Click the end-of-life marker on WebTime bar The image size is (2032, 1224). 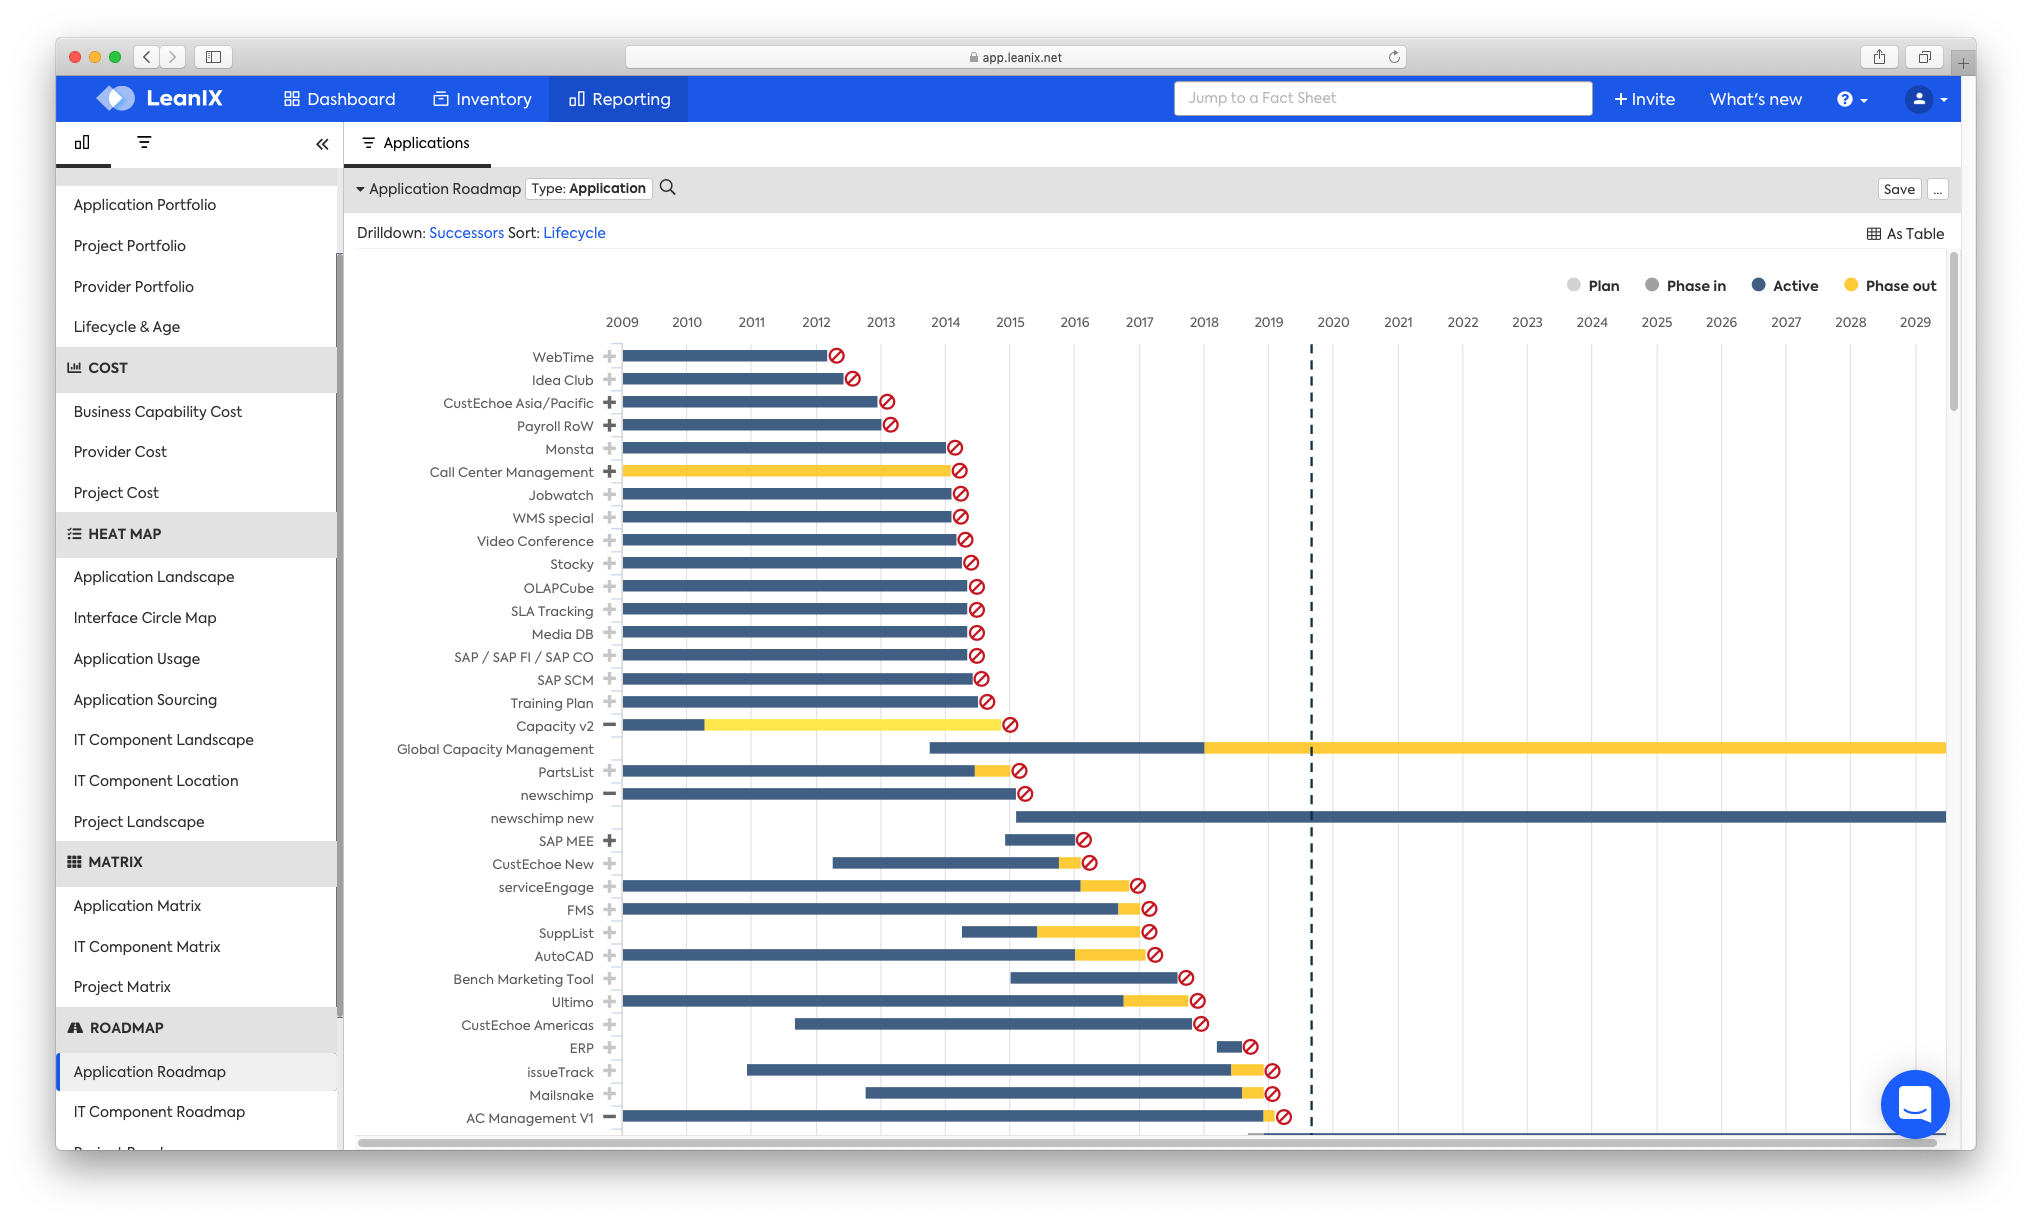(x=837, y=356)
